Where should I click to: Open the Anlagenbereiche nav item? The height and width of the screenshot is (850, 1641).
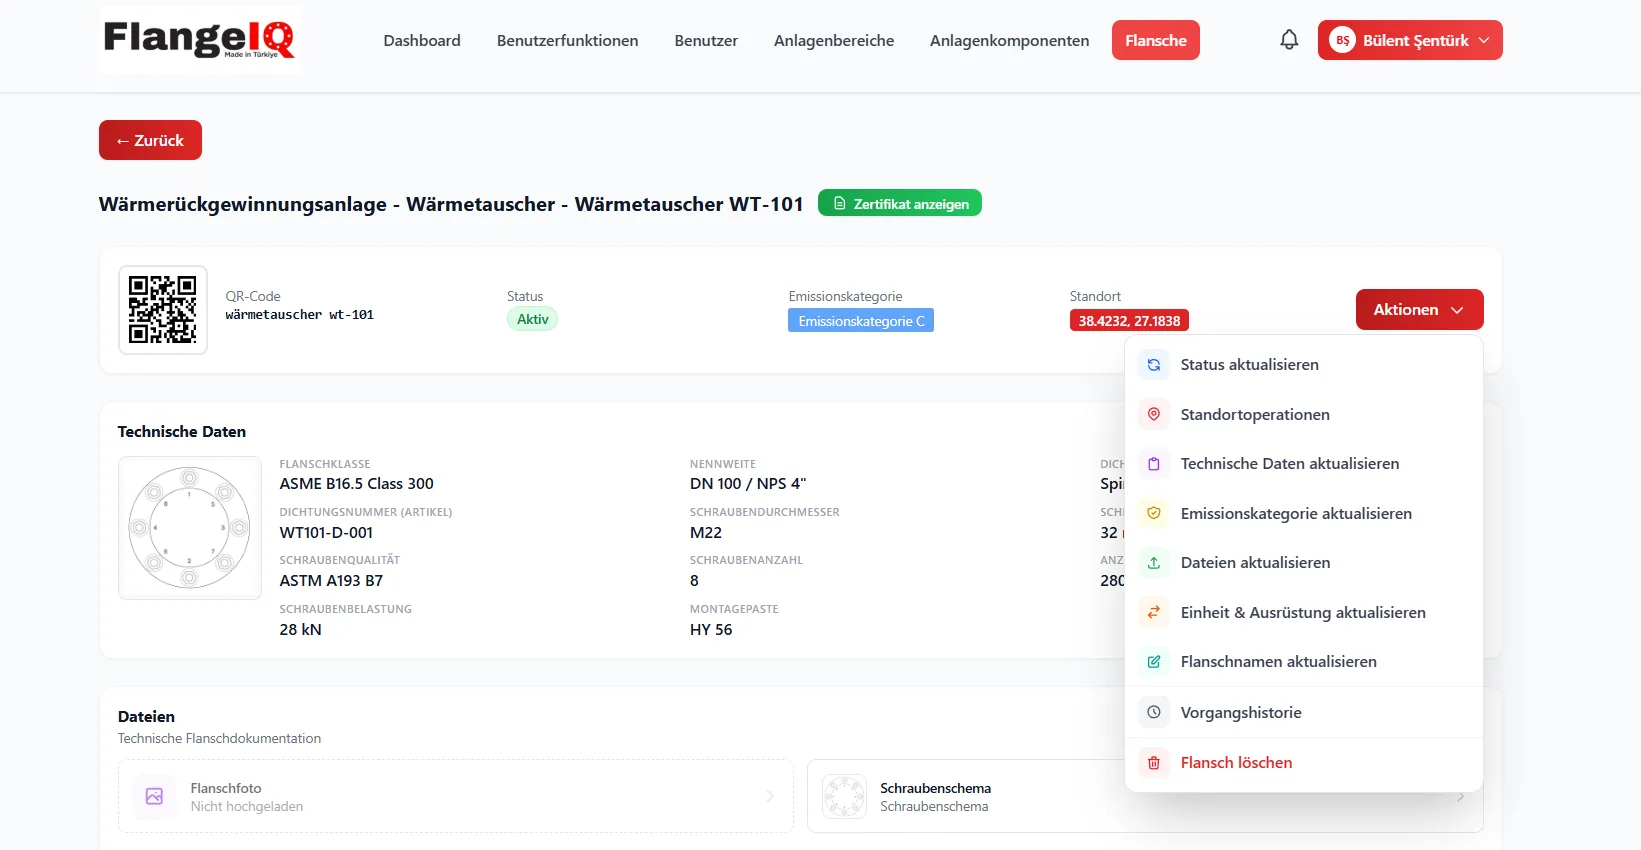[x=834, y=40]
